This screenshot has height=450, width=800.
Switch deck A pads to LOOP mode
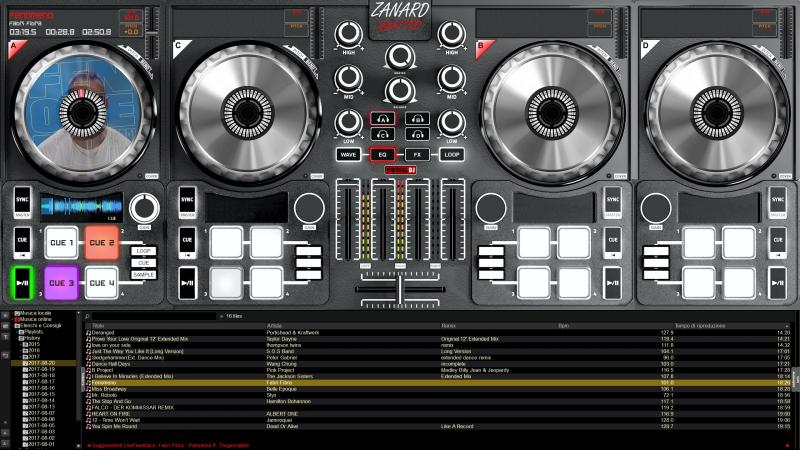click(143, 251)
